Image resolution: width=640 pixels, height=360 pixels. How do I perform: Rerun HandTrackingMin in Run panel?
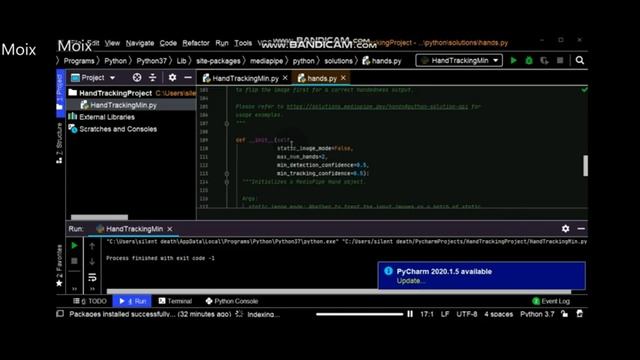[74, 245]
